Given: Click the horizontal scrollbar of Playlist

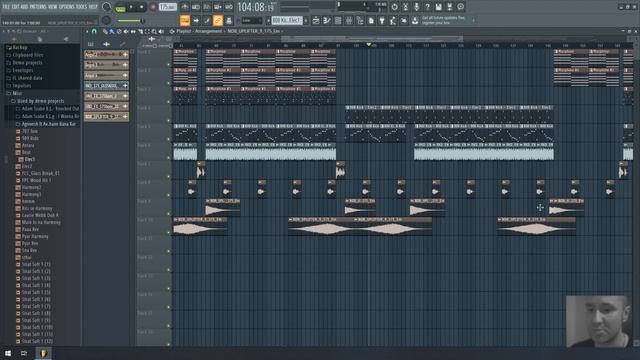Looking at the screenshot, I should click(x=371, y=39).
